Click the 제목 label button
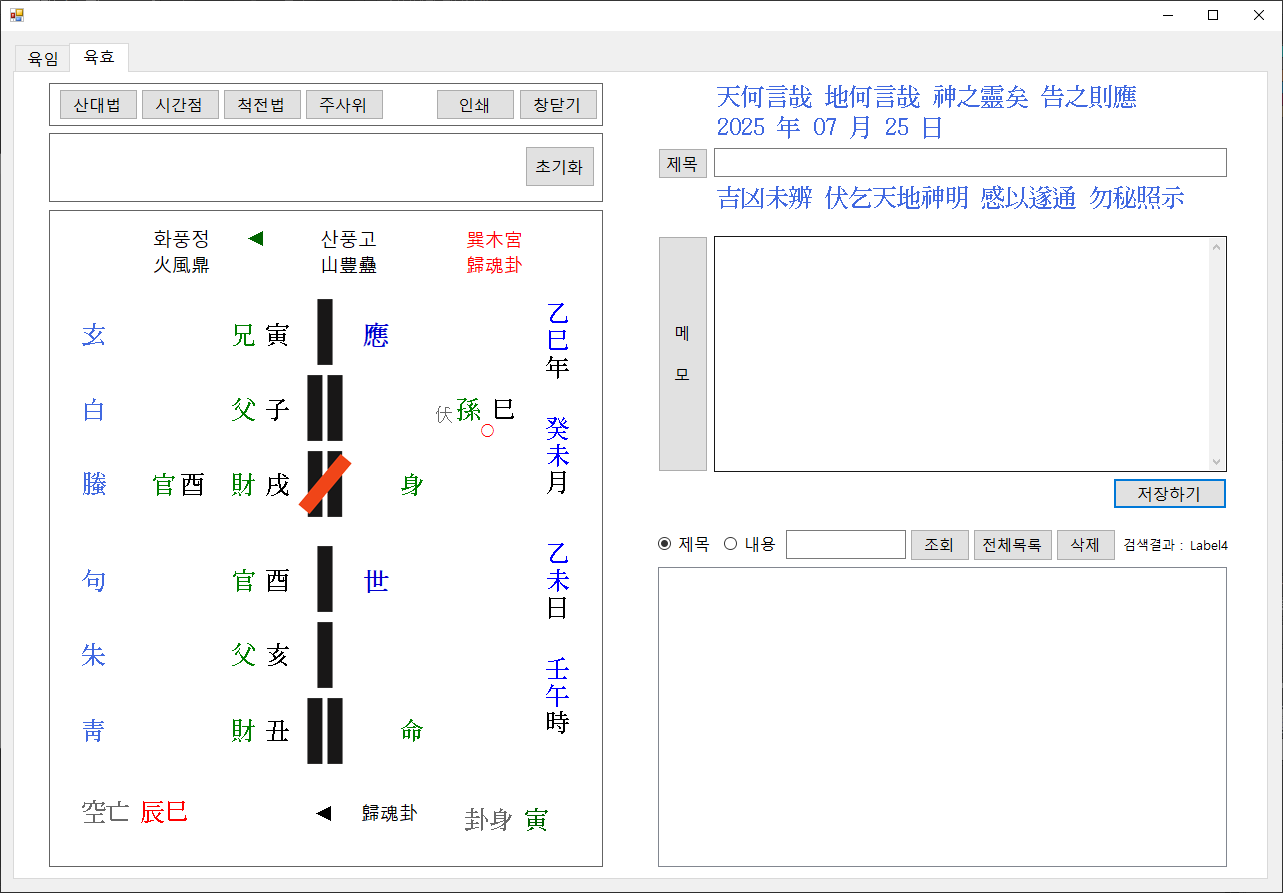Viewport: 1283px width, 893px height. coord(683,163)
